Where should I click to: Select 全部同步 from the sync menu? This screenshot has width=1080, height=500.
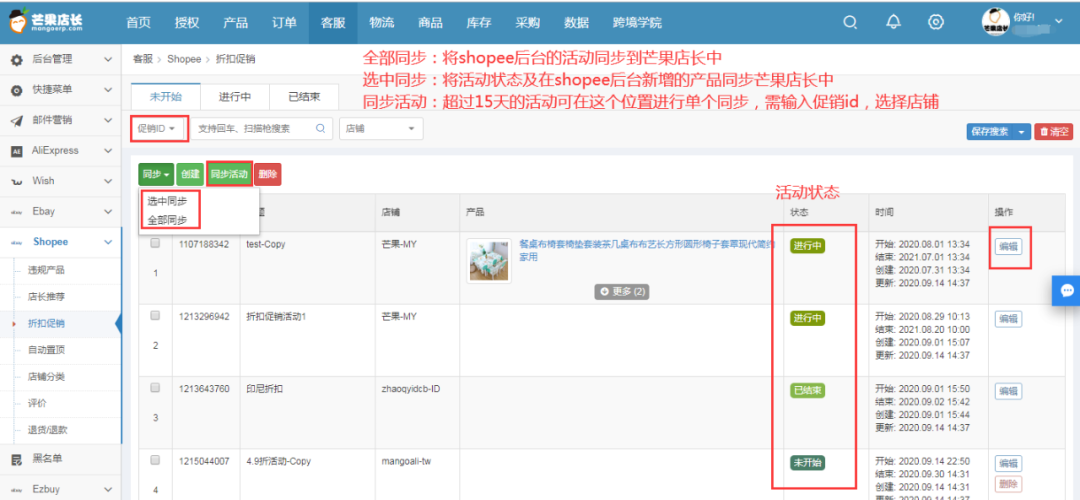[x=167, y=219]
